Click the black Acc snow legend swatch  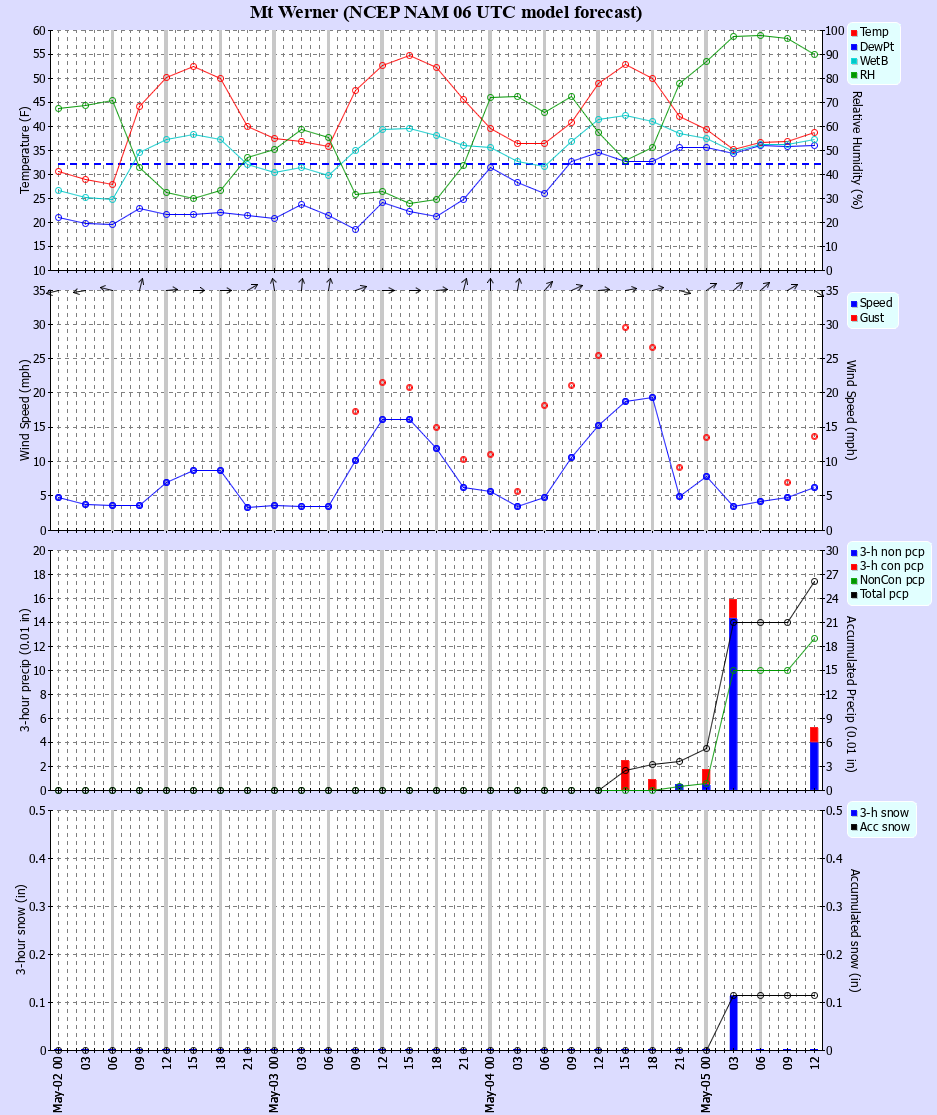tap(854, 828)
